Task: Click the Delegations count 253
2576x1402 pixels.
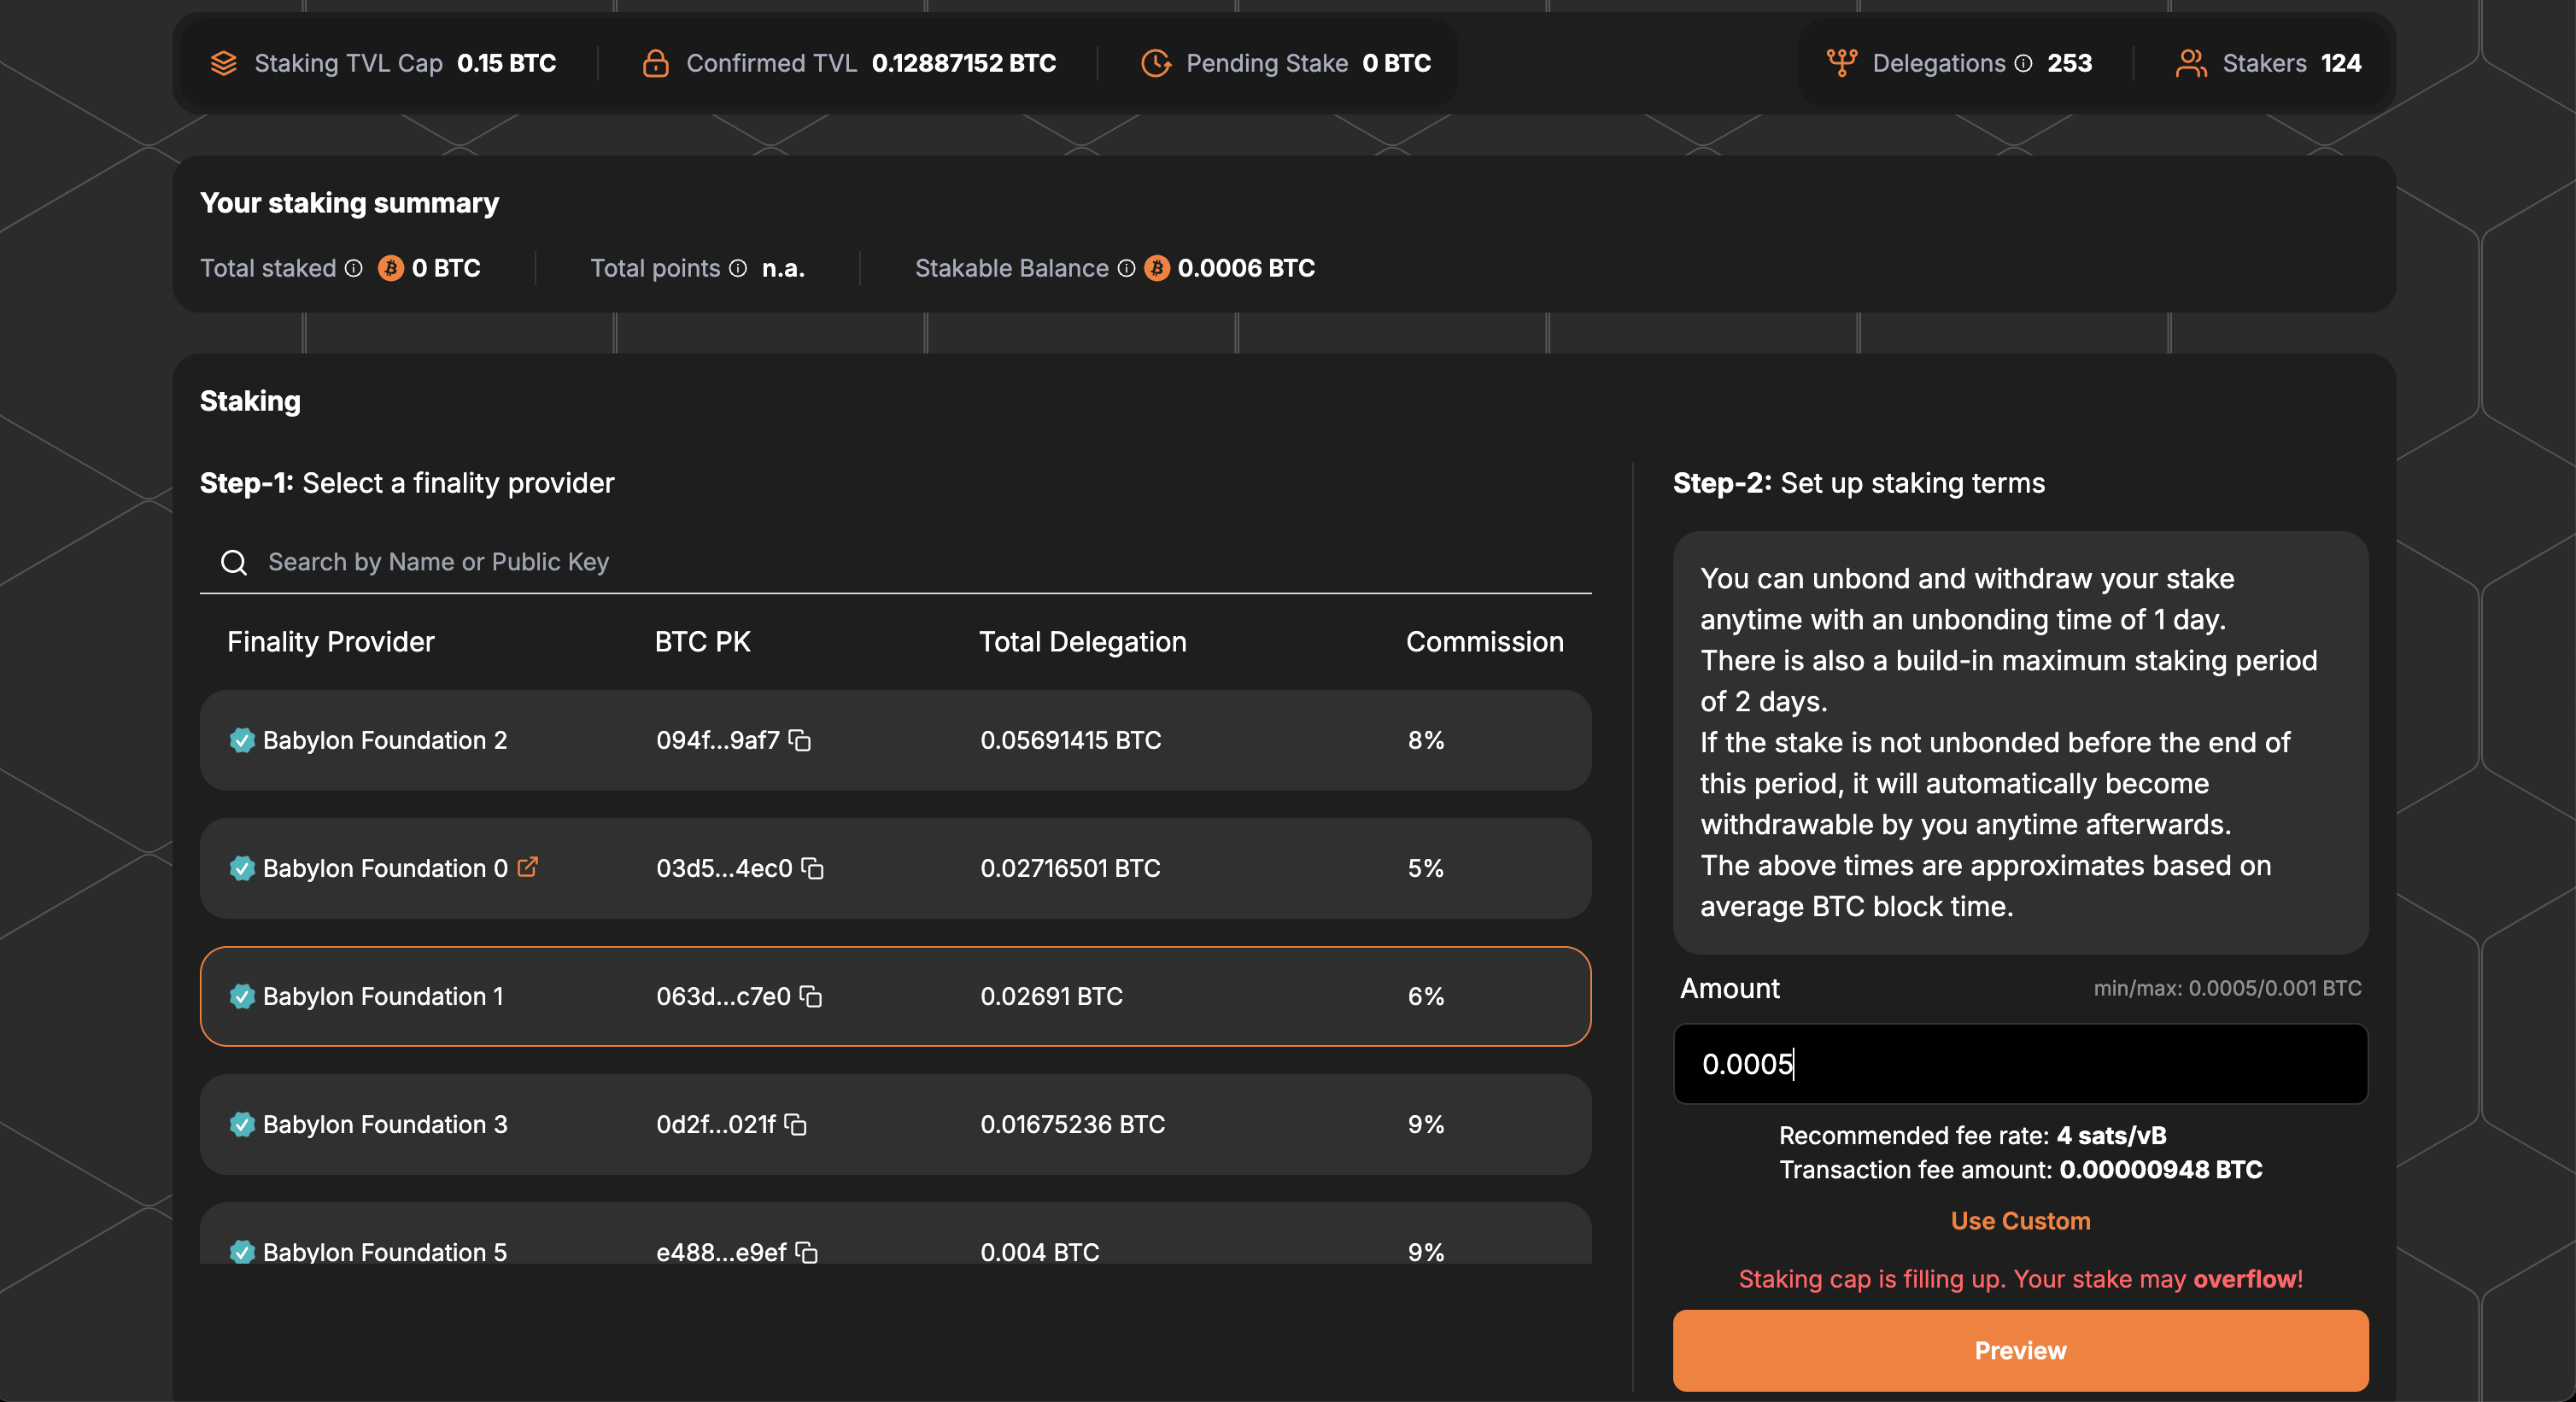Action: tap(2069, 63)
